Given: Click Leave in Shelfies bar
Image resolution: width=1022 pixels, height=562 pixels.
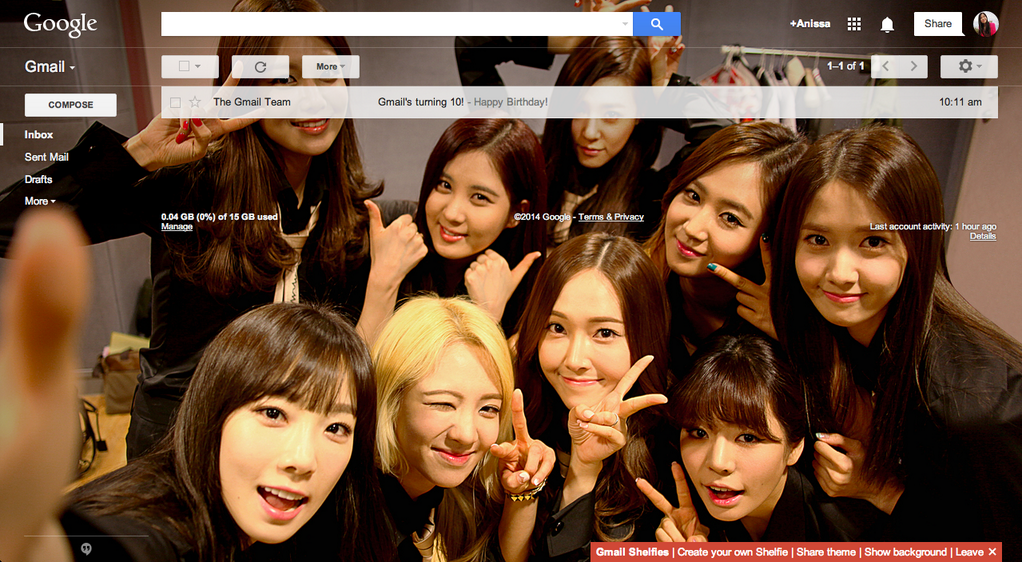Looking at the screenshot, I should tap(969, 552).
